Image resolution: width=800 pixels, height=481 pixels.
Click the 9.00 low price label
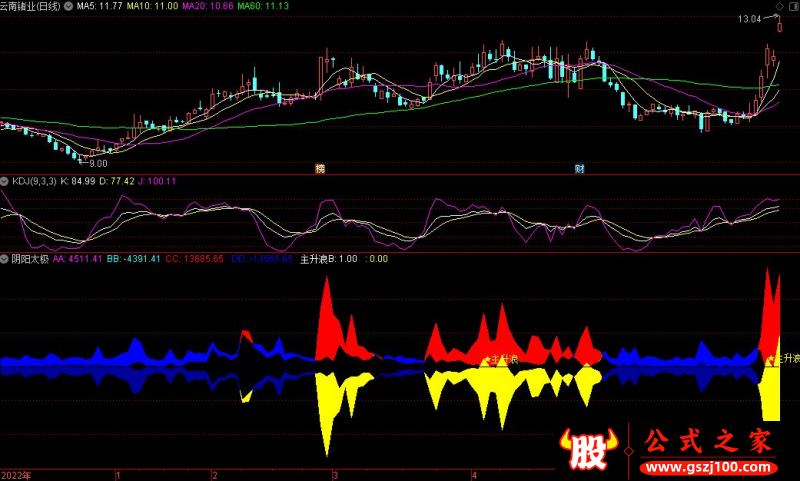98,164
